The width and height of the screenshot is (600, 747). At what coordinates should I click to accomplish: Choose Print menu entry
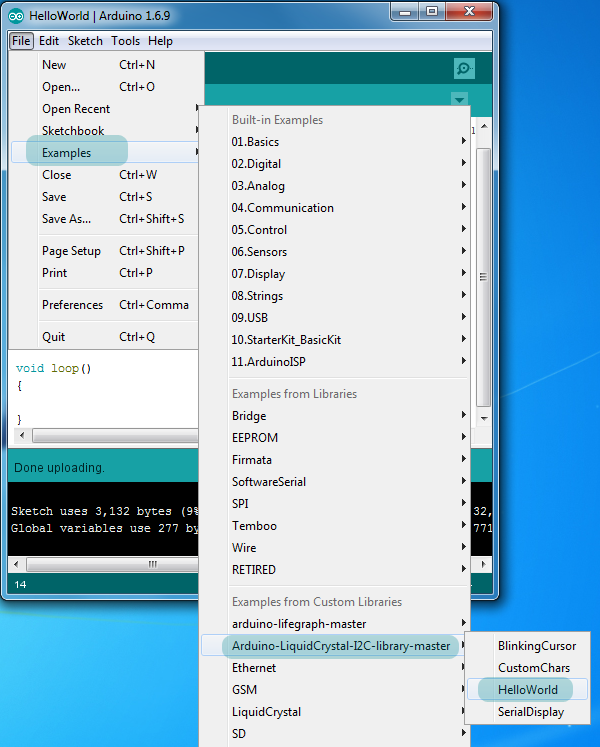(x=105, y=273)
